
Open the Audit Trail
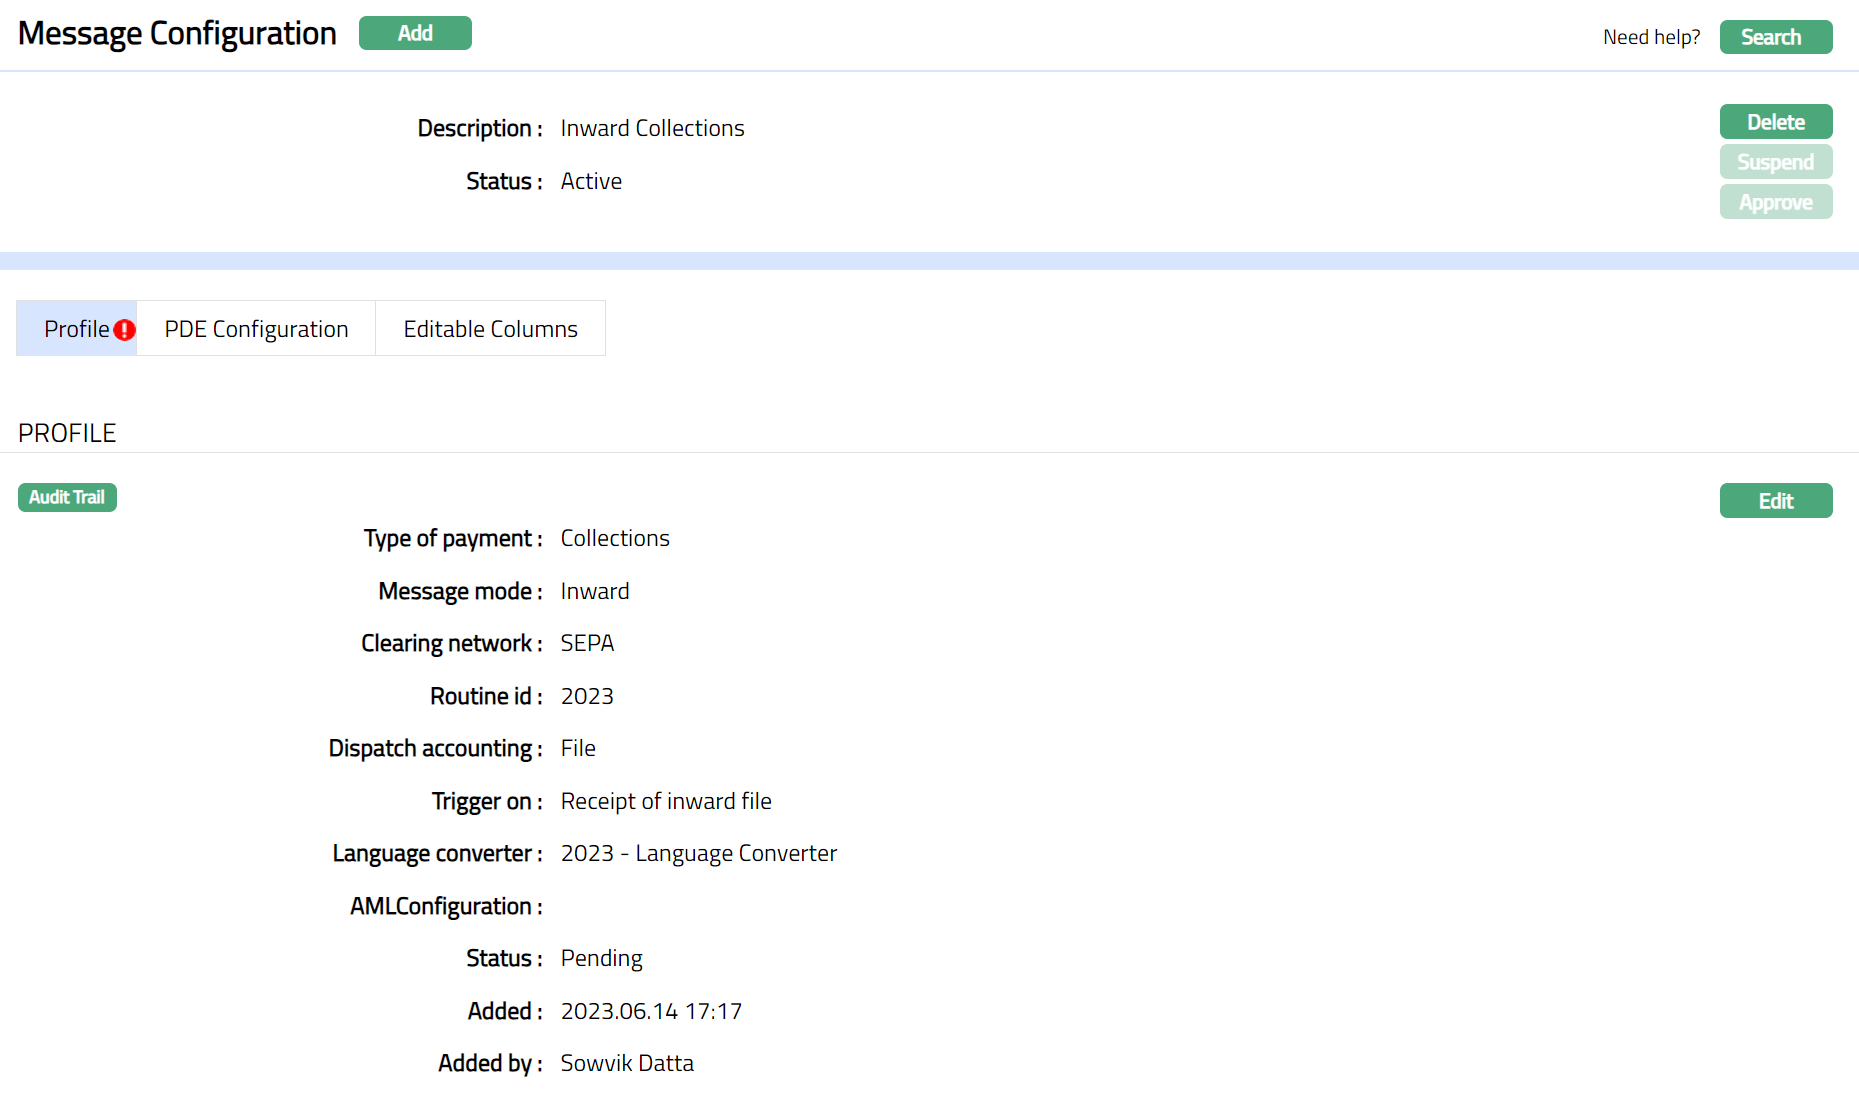coord(67,497)
